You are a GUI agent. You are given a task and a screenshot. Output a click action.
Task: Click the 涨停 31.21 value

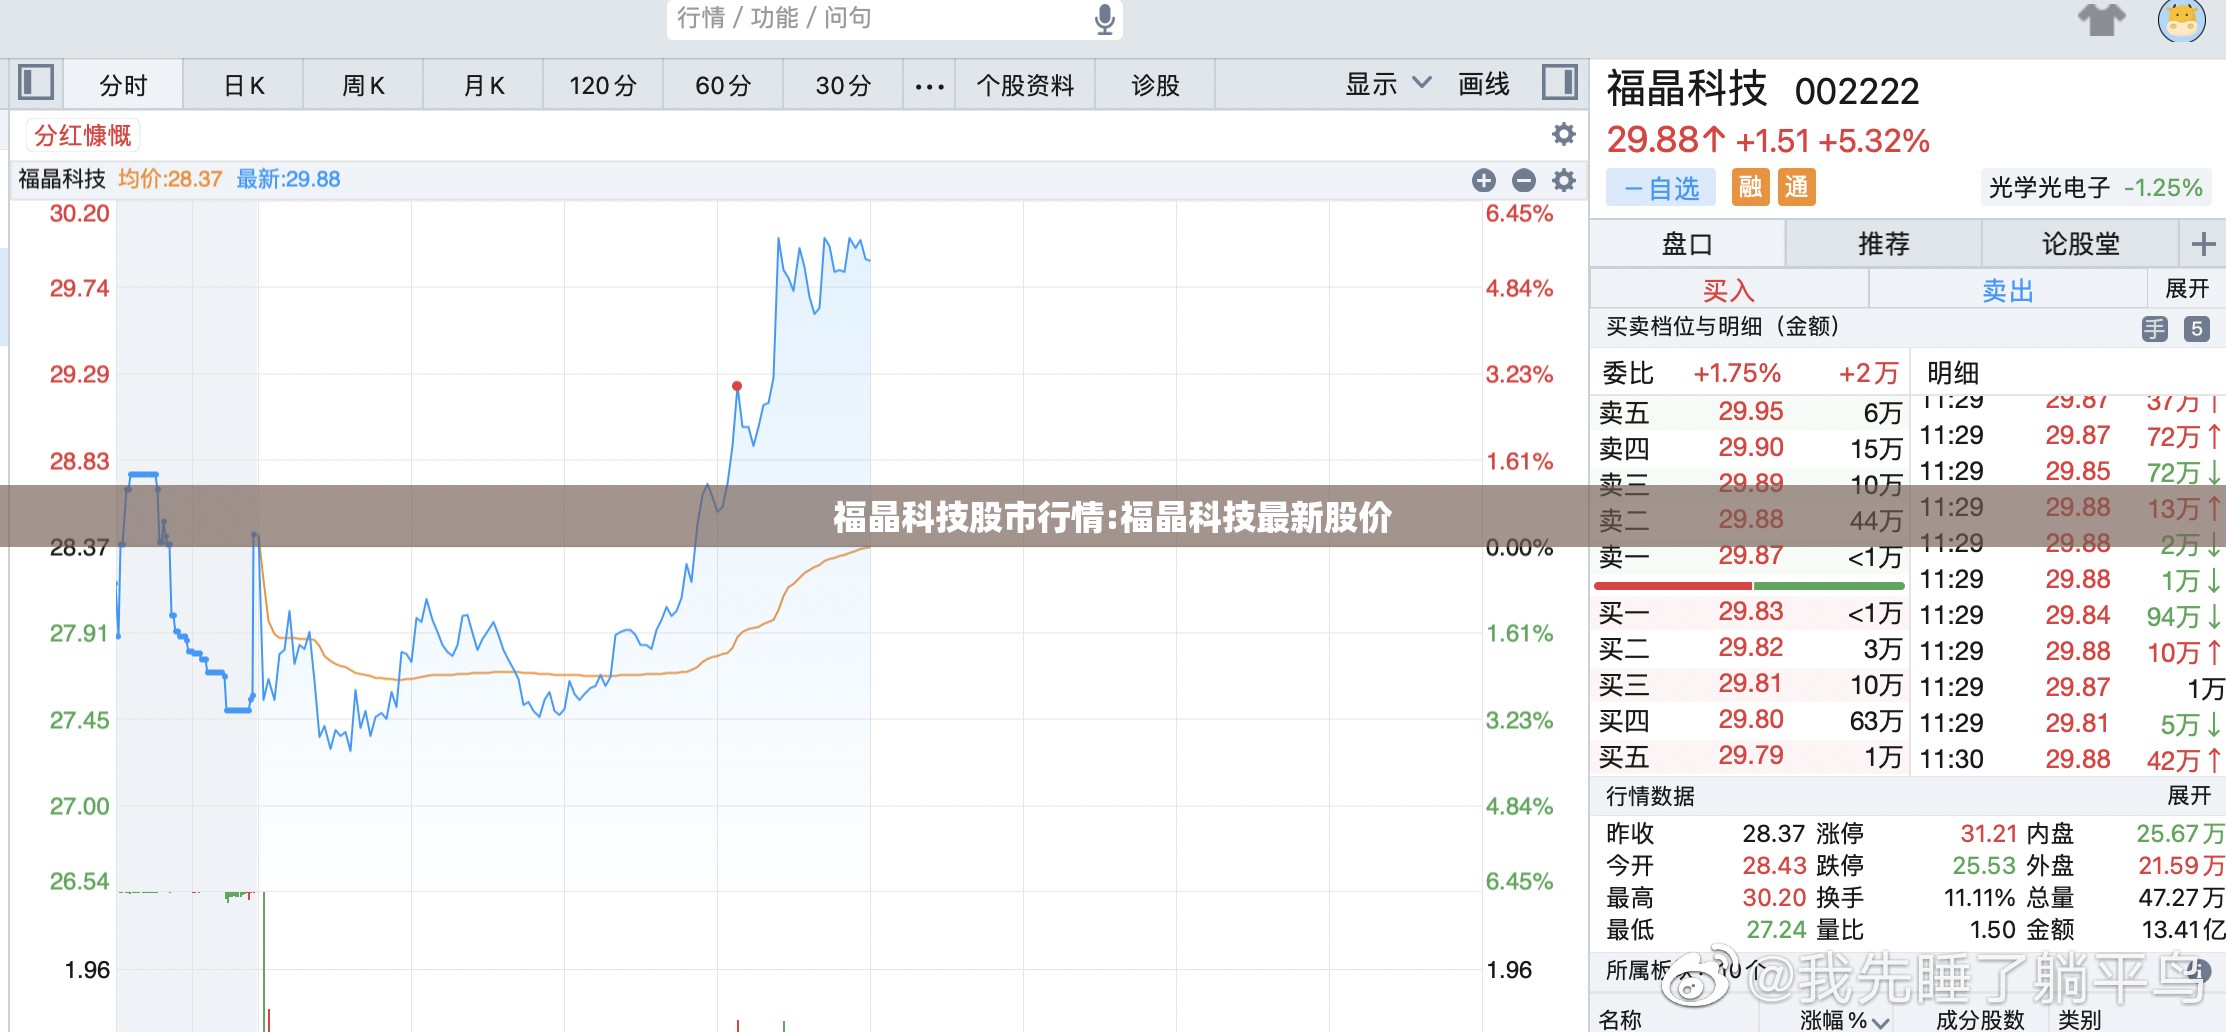pos(1989,834)
